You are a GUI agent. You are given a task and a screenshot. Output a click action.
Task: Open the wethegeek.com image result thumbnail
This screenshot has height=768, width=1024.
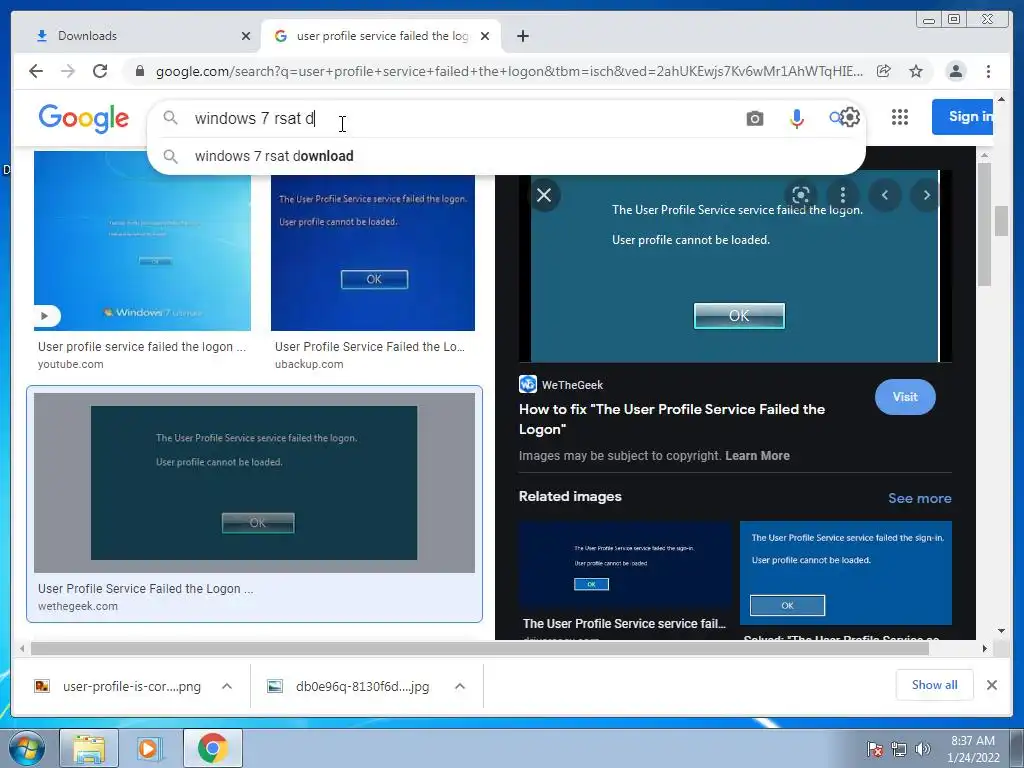254,483
